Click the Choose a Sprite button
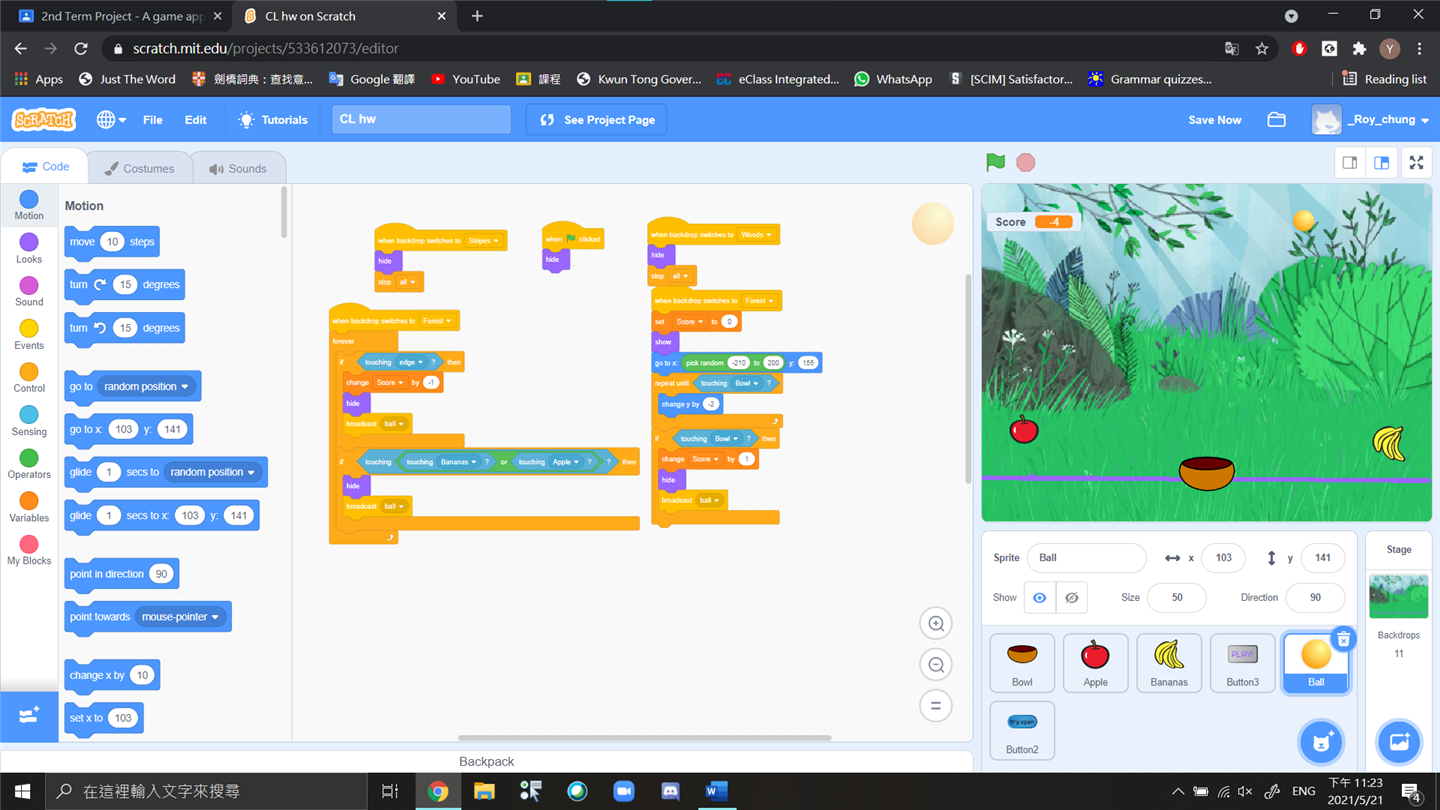This screenshot has width=1440, height=810. 1320,742
